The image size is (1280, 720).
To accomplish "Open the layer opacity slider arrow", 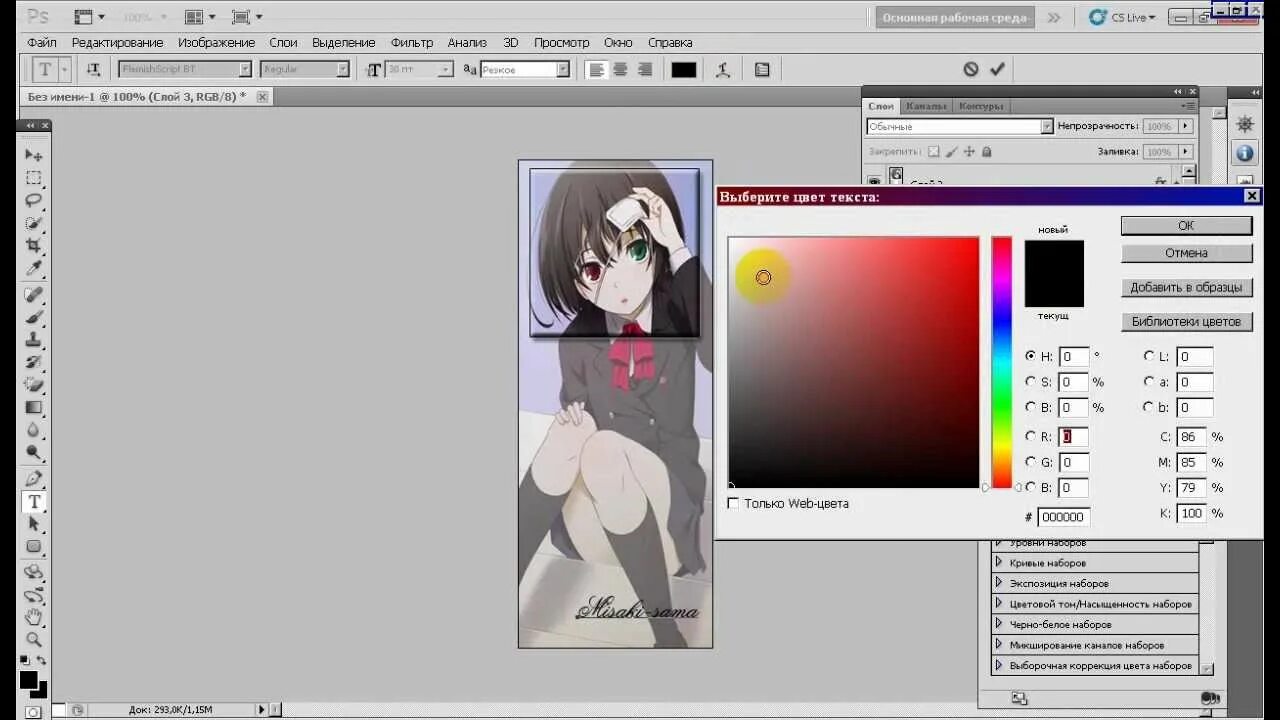I will click(1185, 127).
